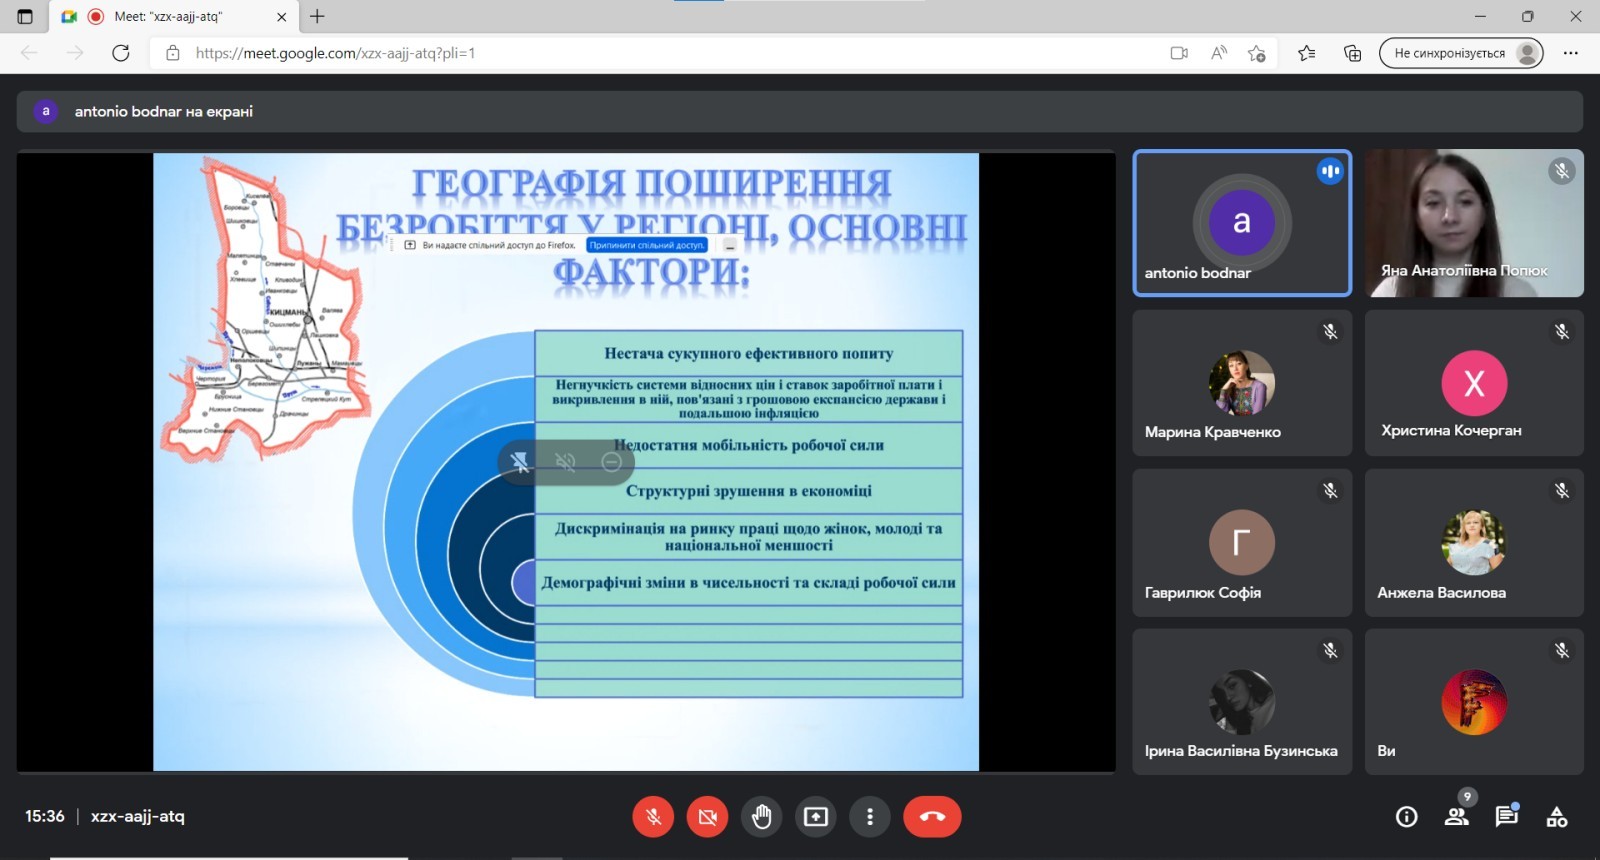Open Edge settings and more menu

[x=1571, y=53]
